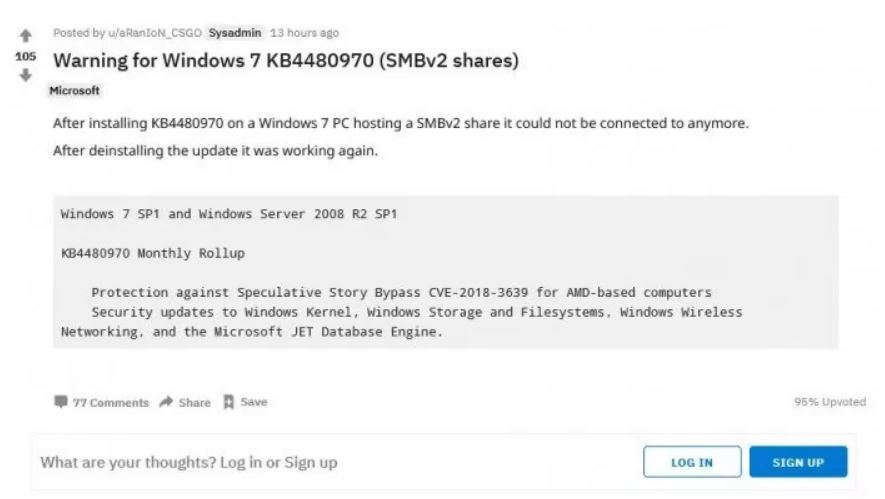Click the bookmark save icon

(x=227, y=402)
